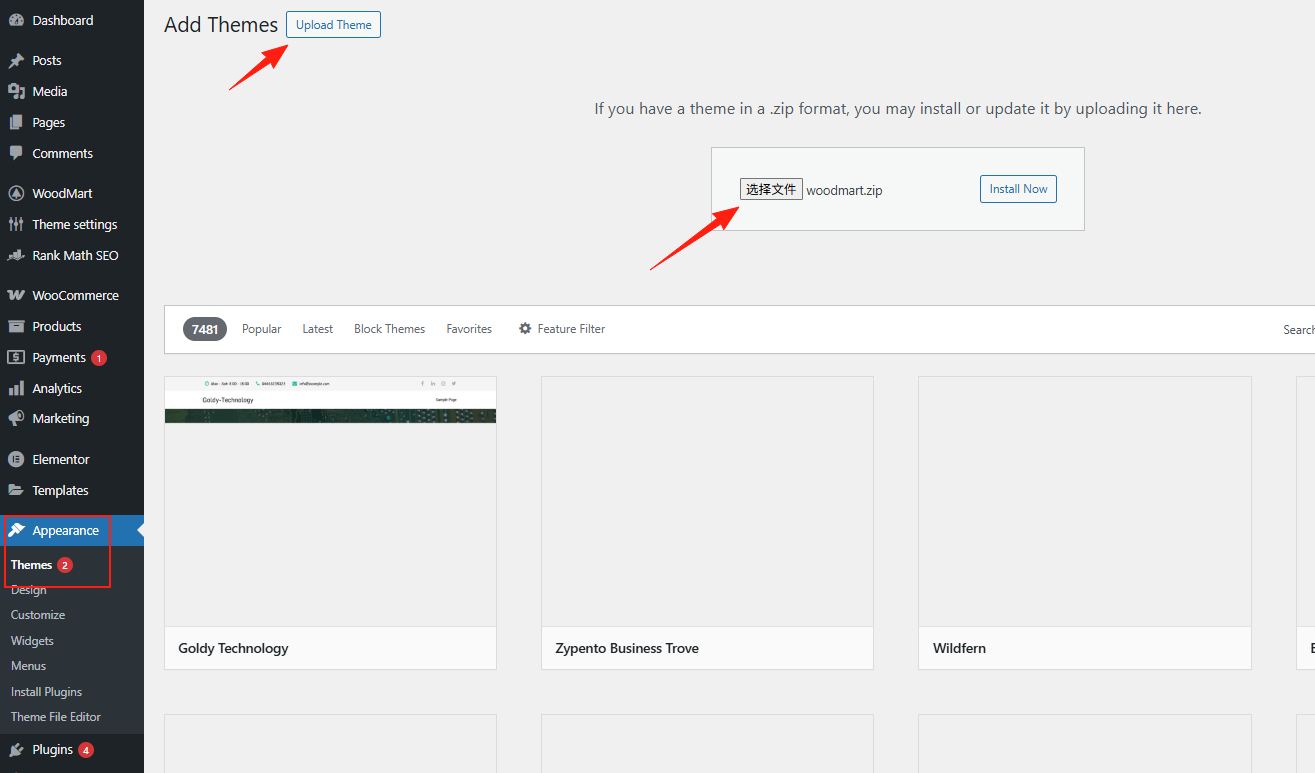Click the choose file button (选择文件)

(x=770, y=189)
